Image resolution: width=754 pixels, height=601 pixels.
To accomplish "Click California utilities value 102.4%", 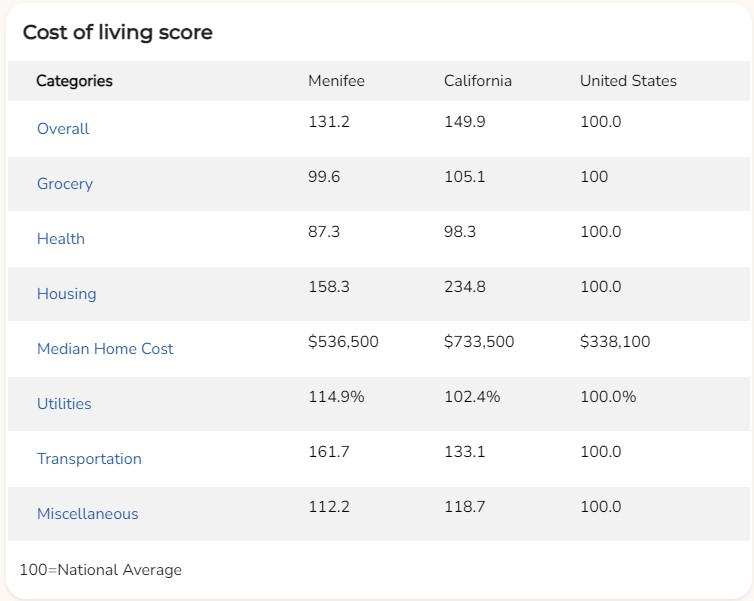I will [x=472, y=397].
